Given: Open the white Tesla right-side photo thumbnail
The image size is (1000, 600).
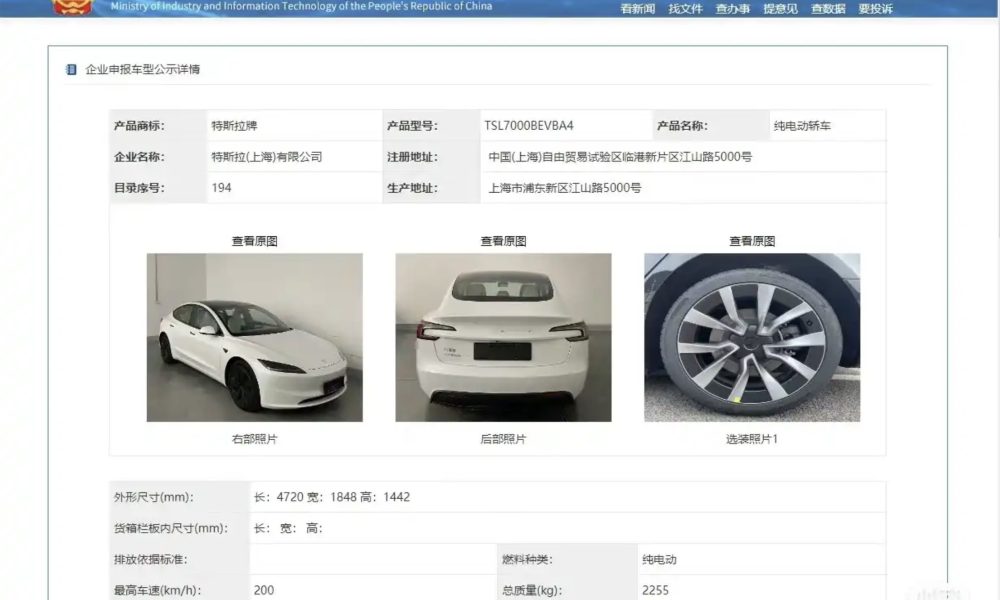Looking at the screenshot, I should tap(254, 337).
